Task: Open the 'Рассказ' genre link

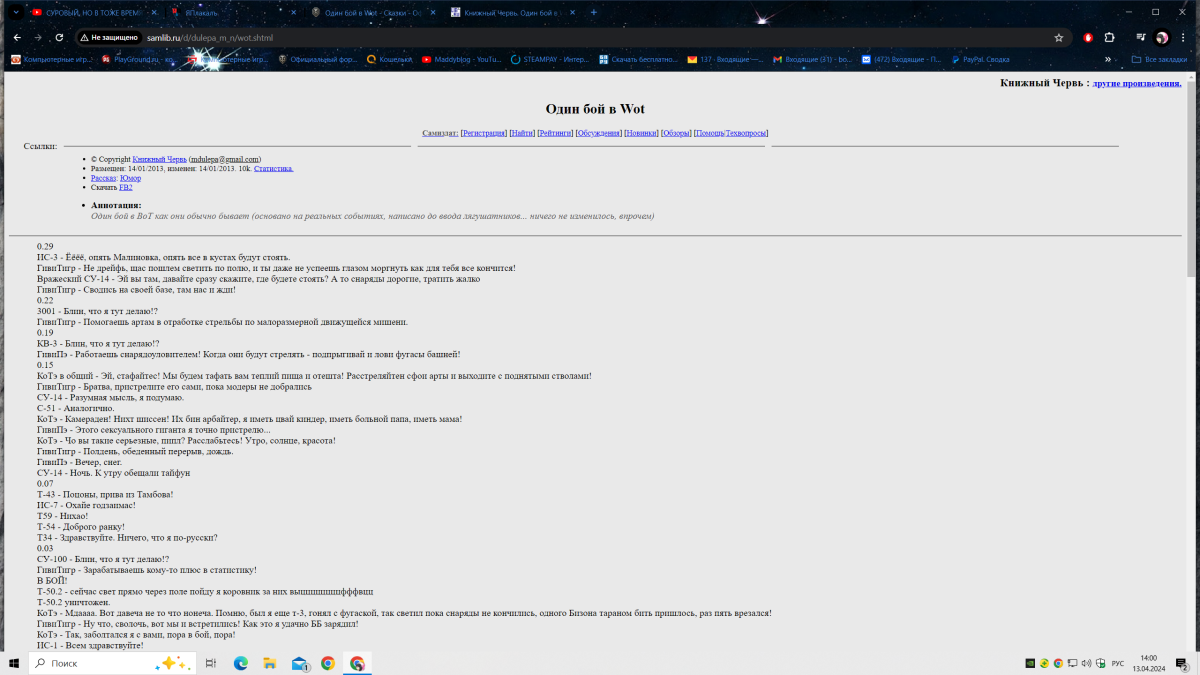Action: click(x=103, y=178)
